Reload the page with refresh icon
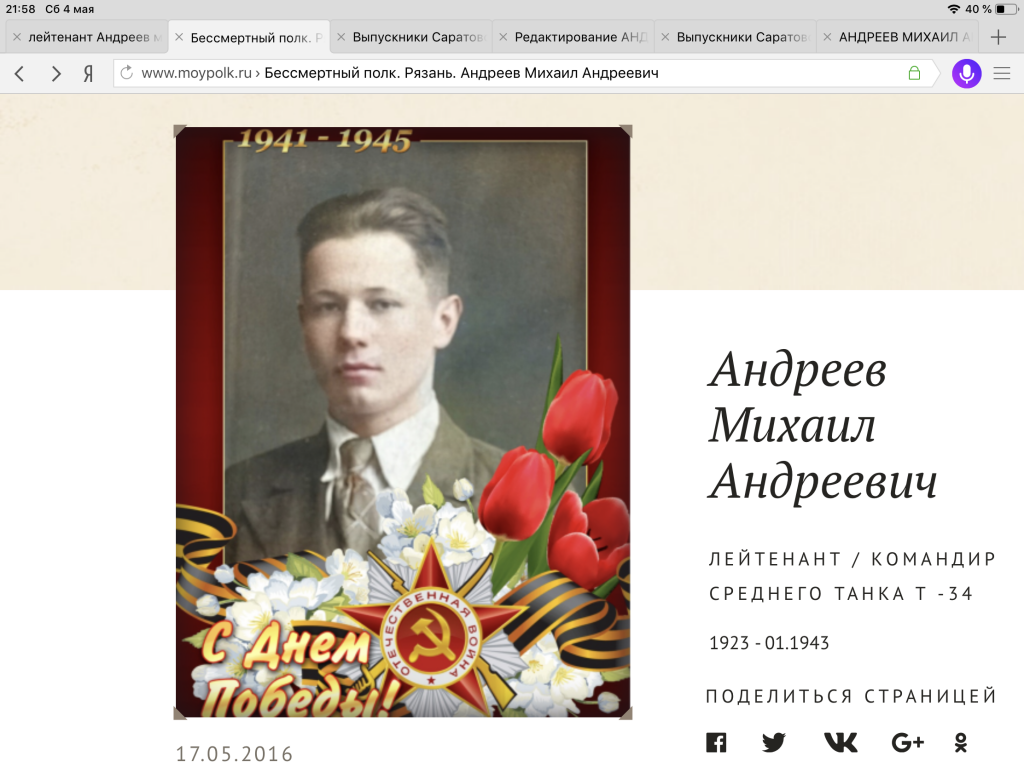1024x768 pixels. coord(127,72)
